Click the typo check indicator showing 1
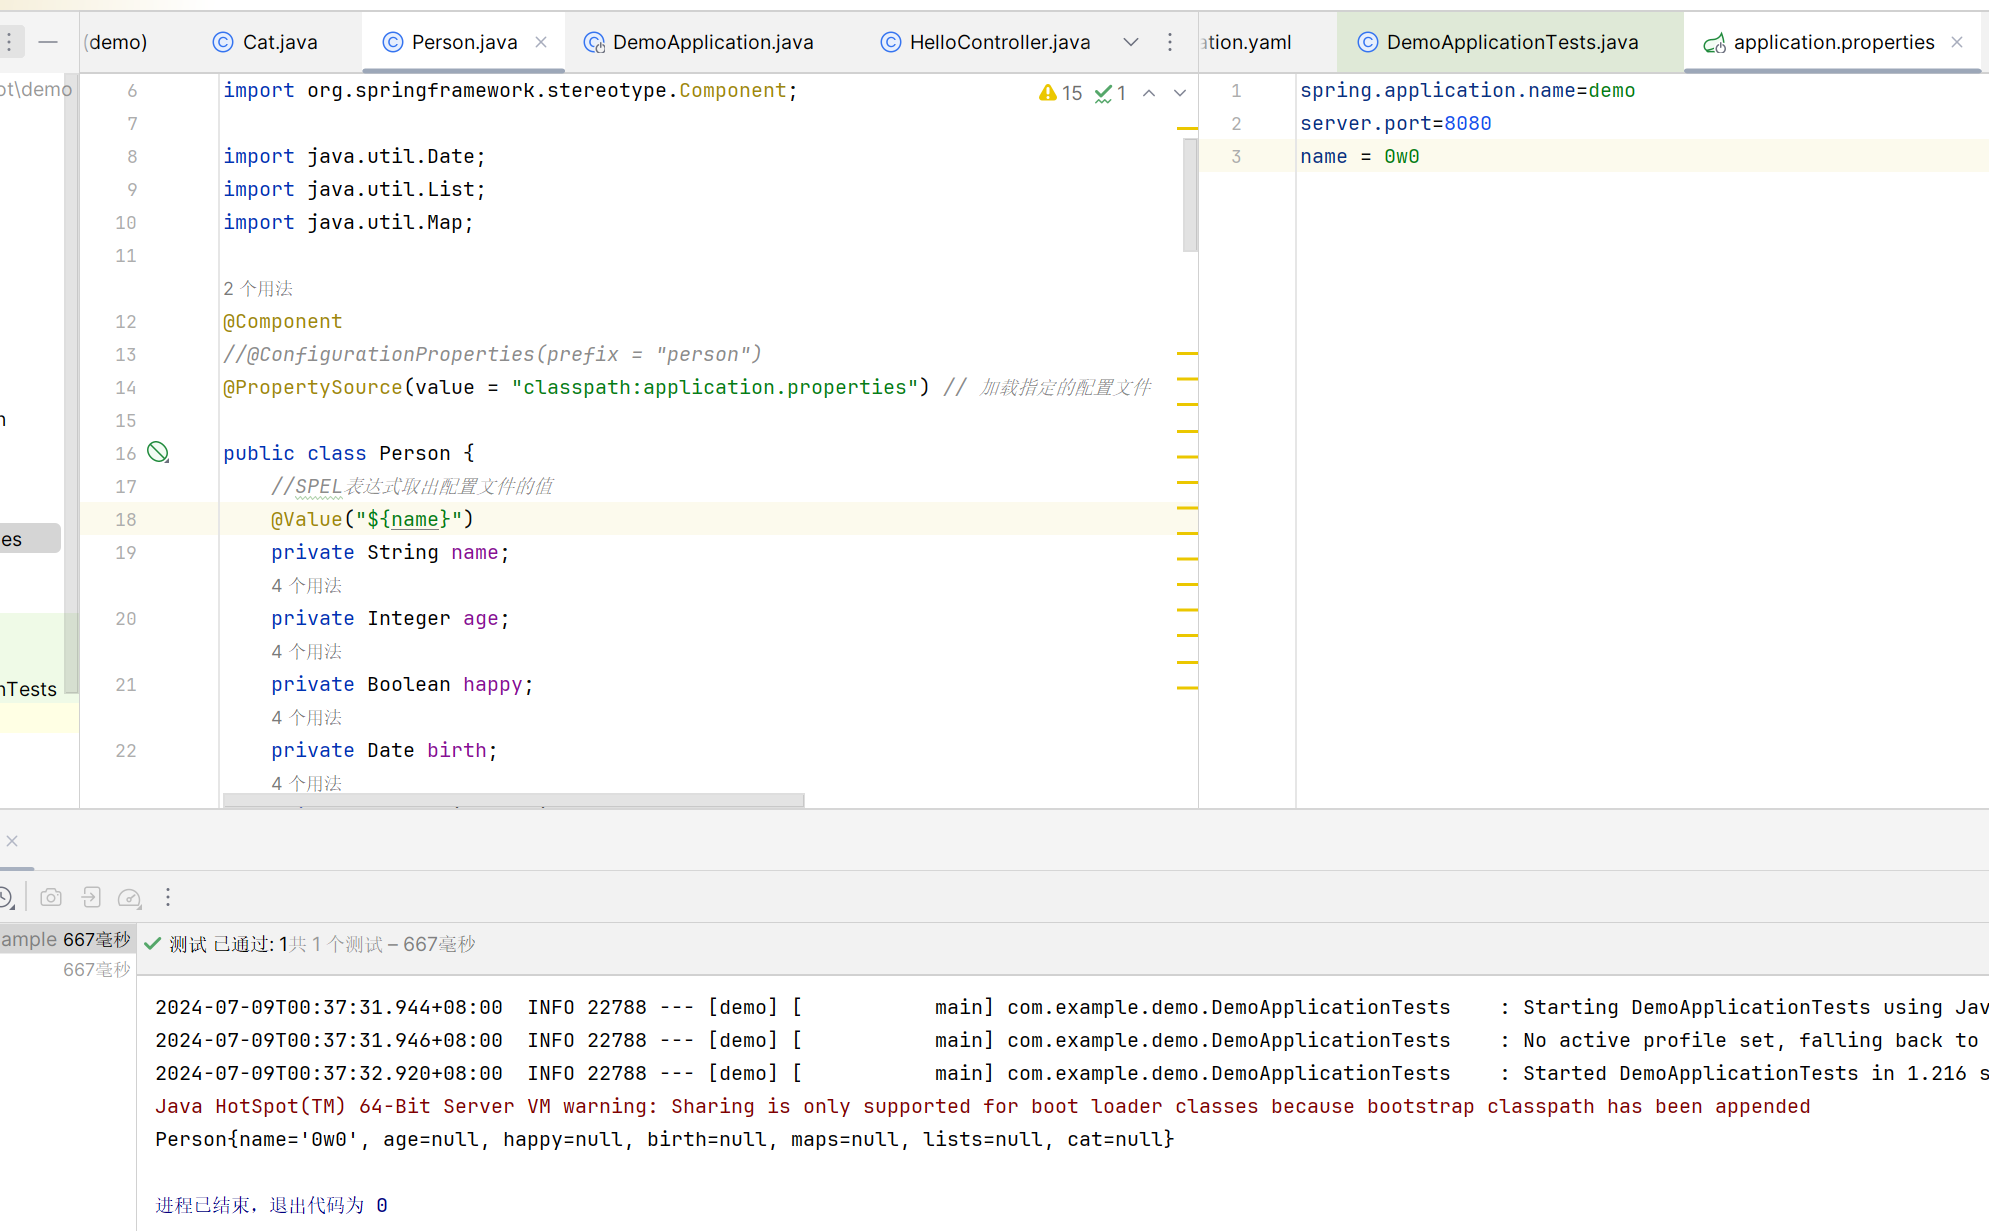The width and height of the screenshot is (1989, 1231). (1110, 93)
